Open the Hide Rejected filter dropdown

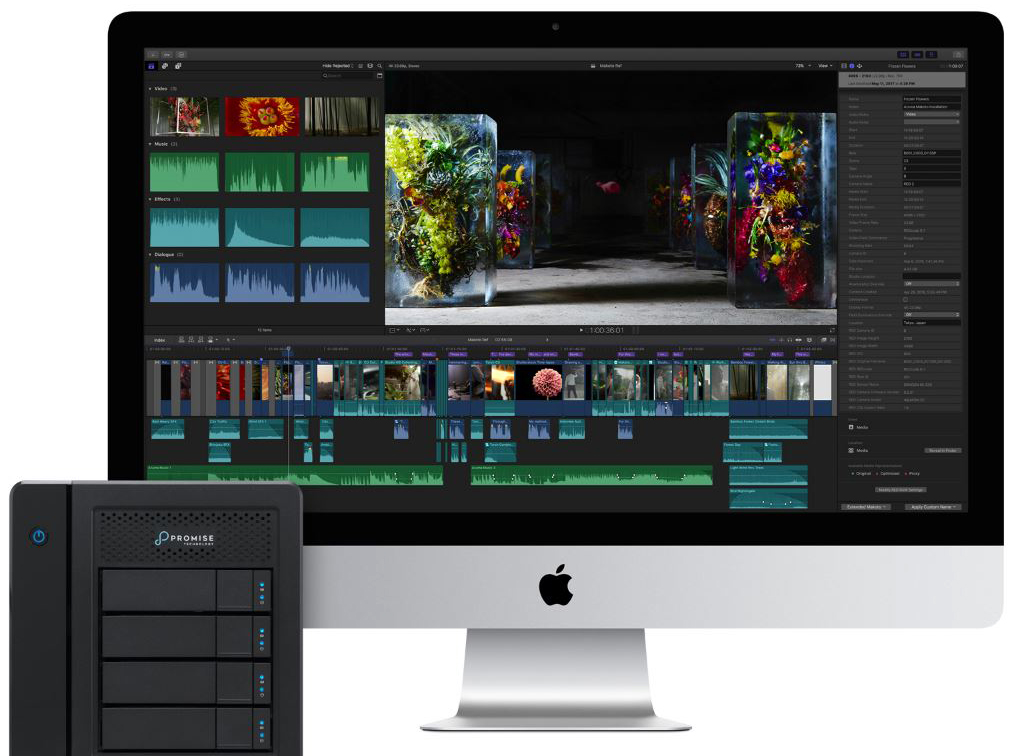pos(338,66)
